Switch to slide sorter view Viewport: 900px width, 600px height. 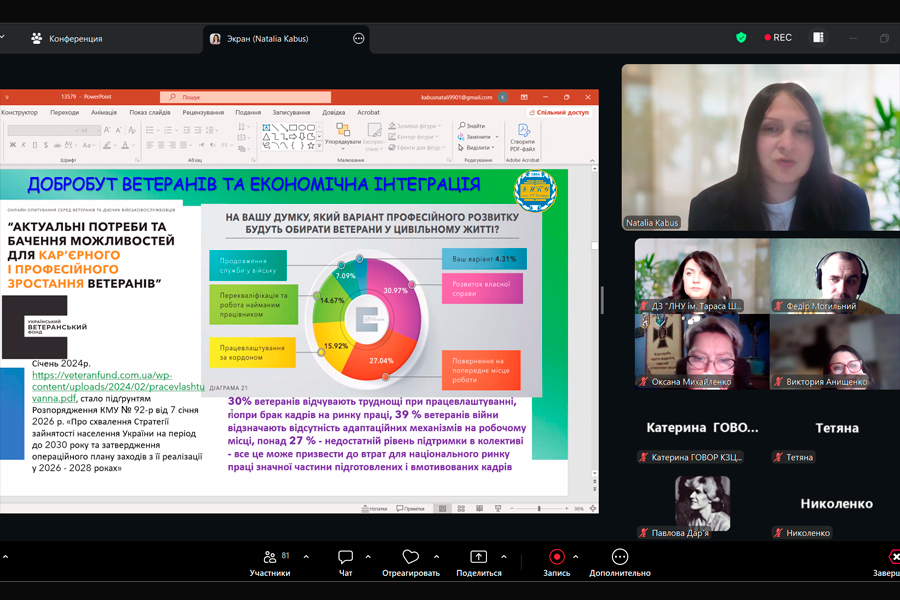click(461, 509)
